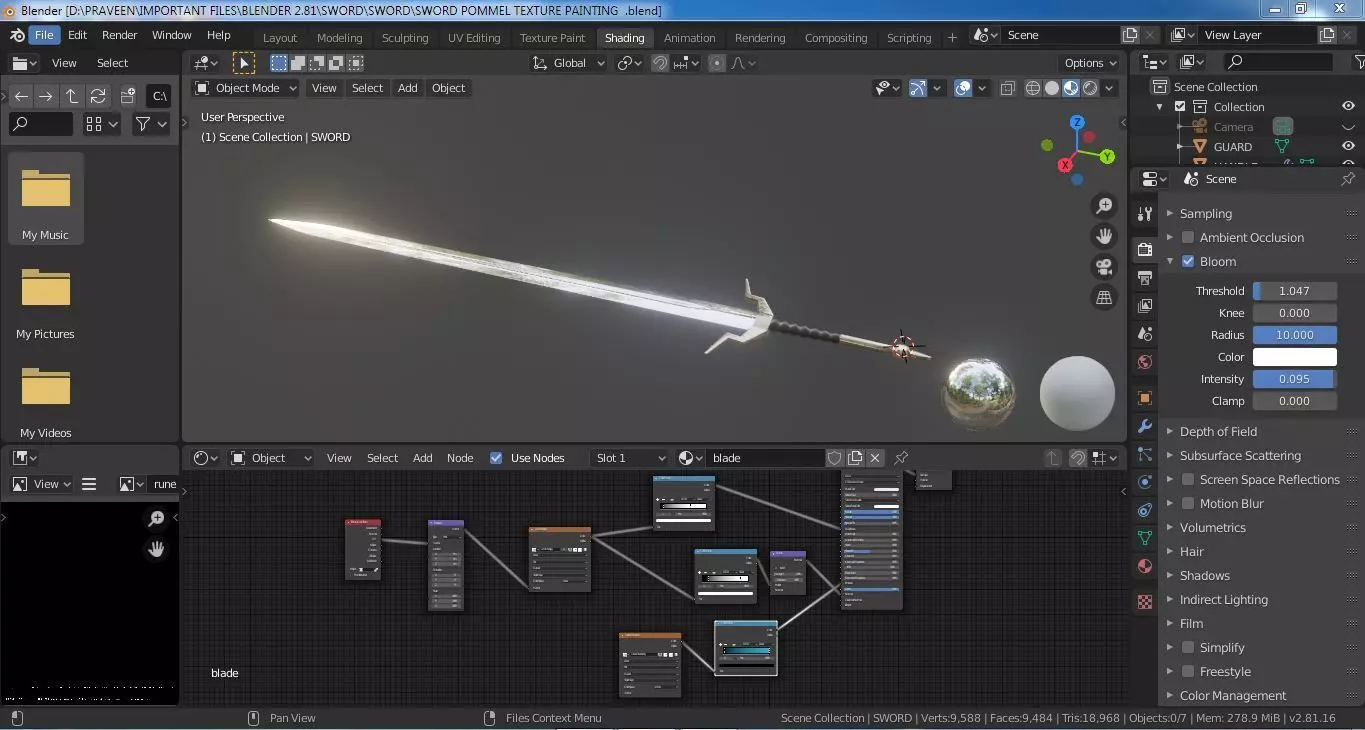Viewport: 1365px width, 730px height.
Task: Open the Material properties tab
Action: [x=1145, y=567]
